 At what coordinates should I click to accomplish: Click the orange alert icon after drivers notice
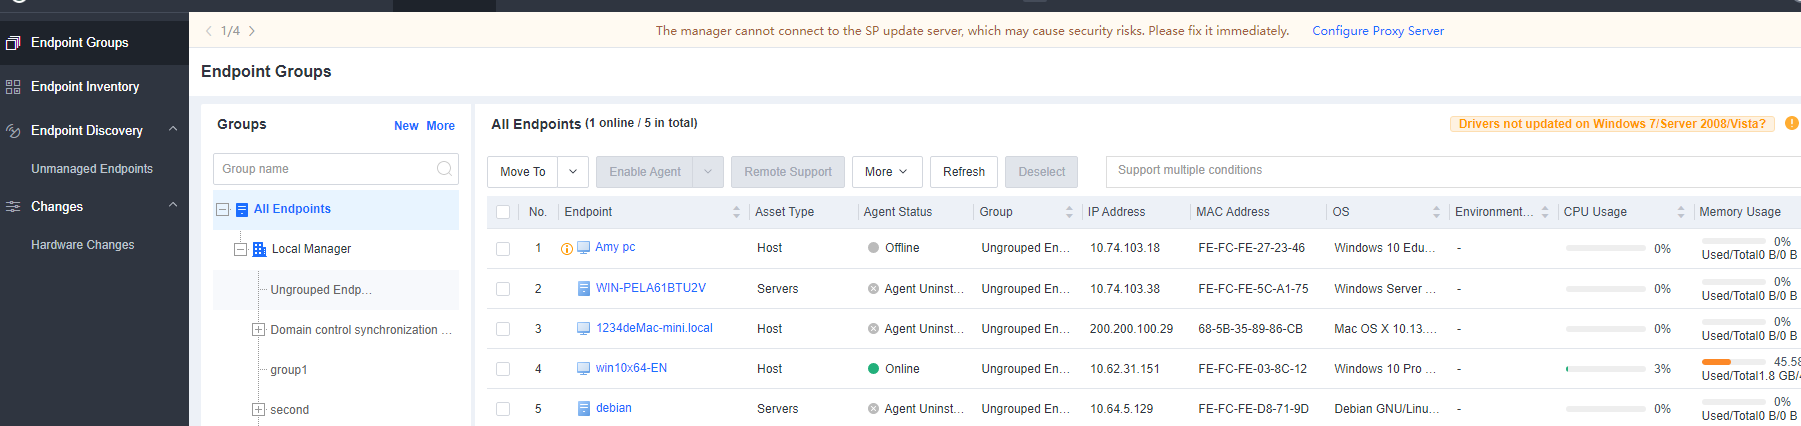[1791, 123]
